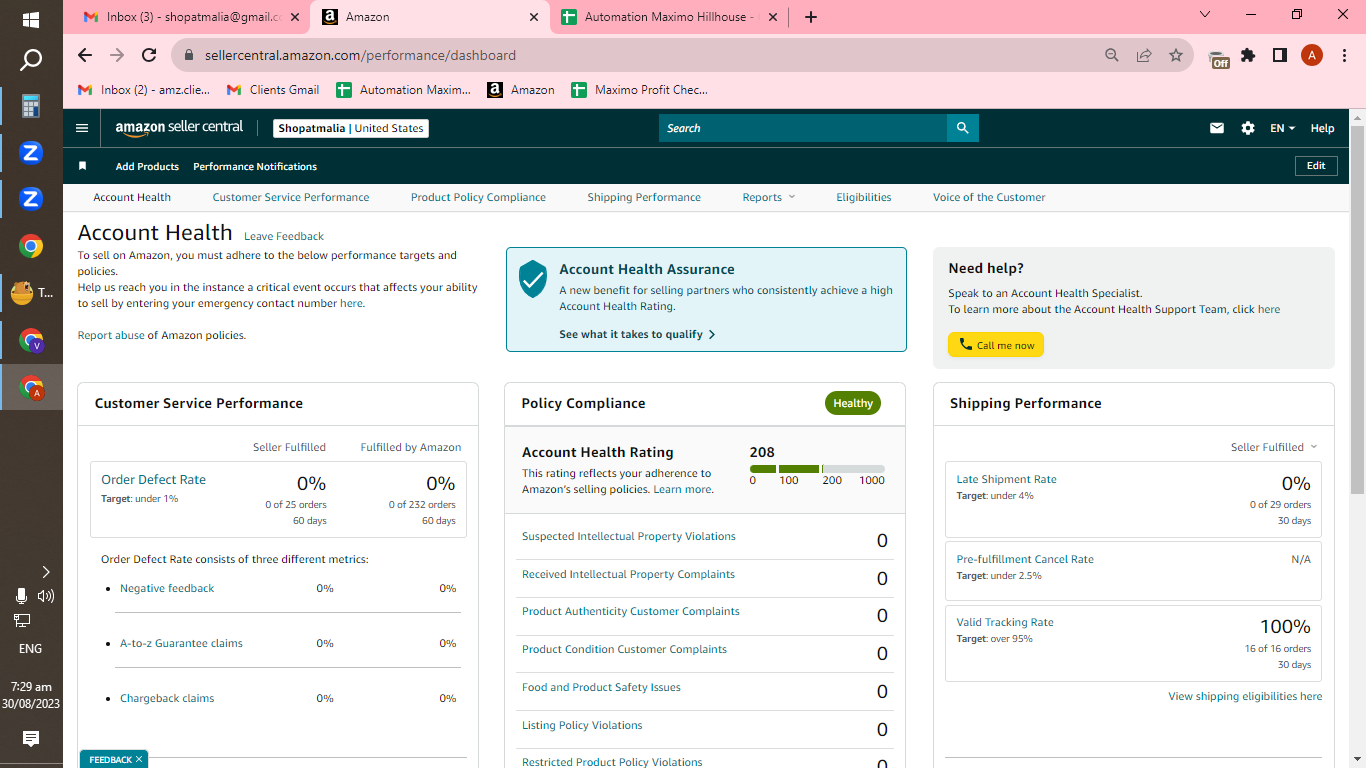Open the Shipping Performance tab
The image size is (1366, 768).
[644, 197]
